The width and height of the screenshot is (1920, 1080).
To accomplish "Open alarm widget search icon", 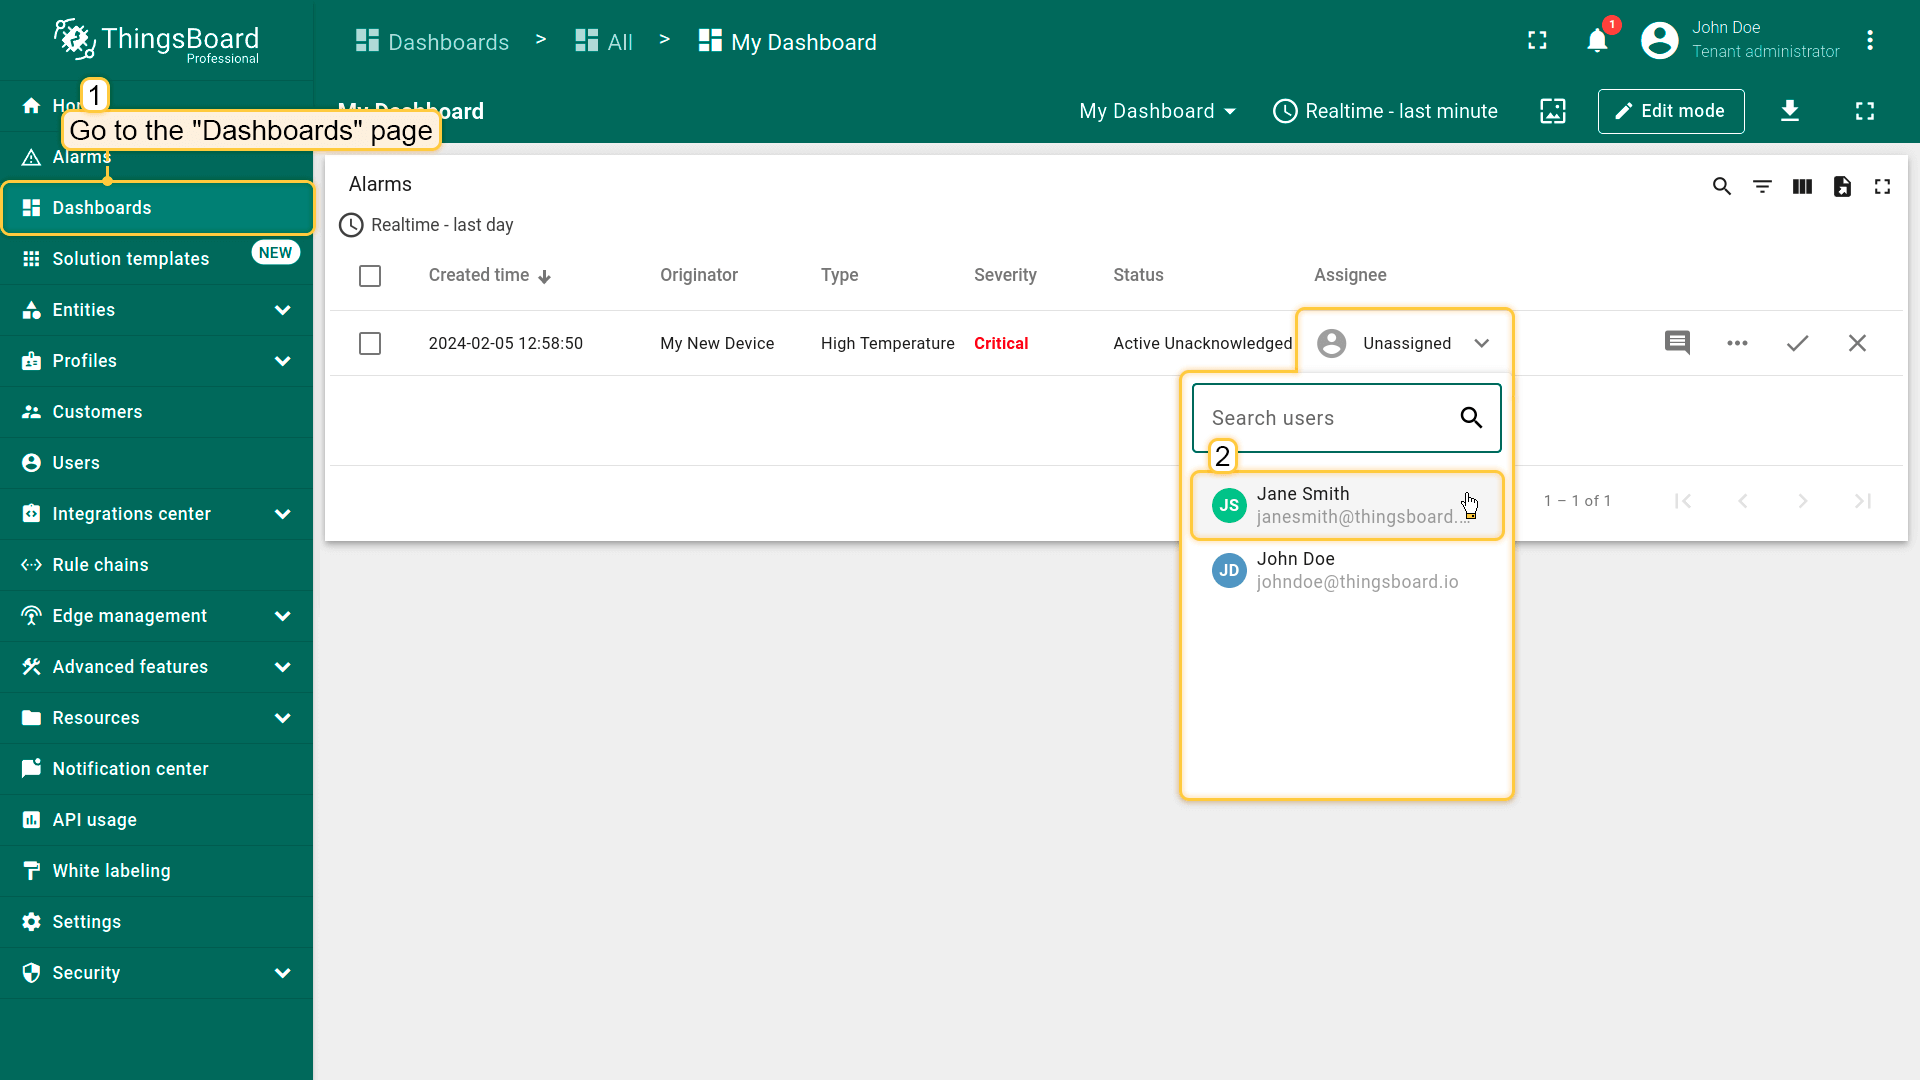I will point(1721,186).
